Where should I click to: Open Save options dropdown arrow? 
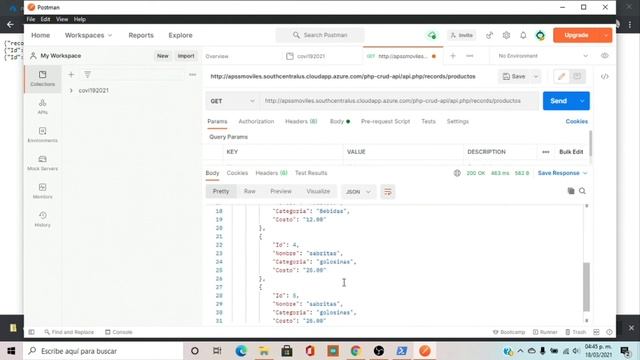coord(536,76)
